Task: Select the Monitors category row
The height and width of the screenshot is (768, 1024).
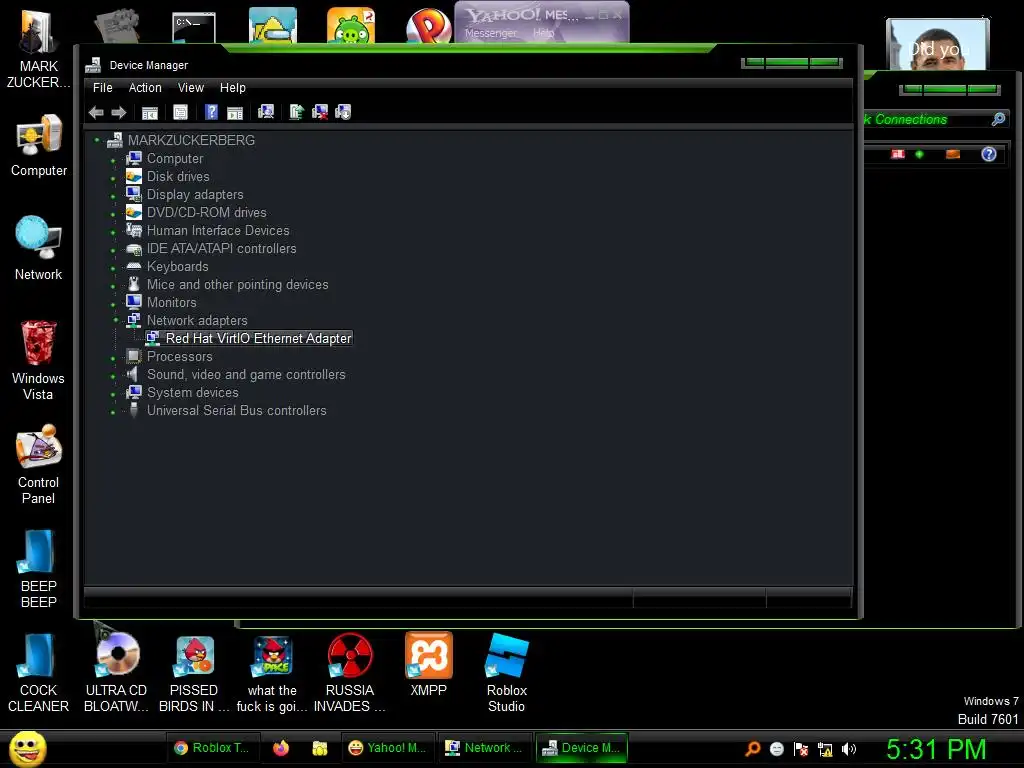Action: tap(171, 302)
